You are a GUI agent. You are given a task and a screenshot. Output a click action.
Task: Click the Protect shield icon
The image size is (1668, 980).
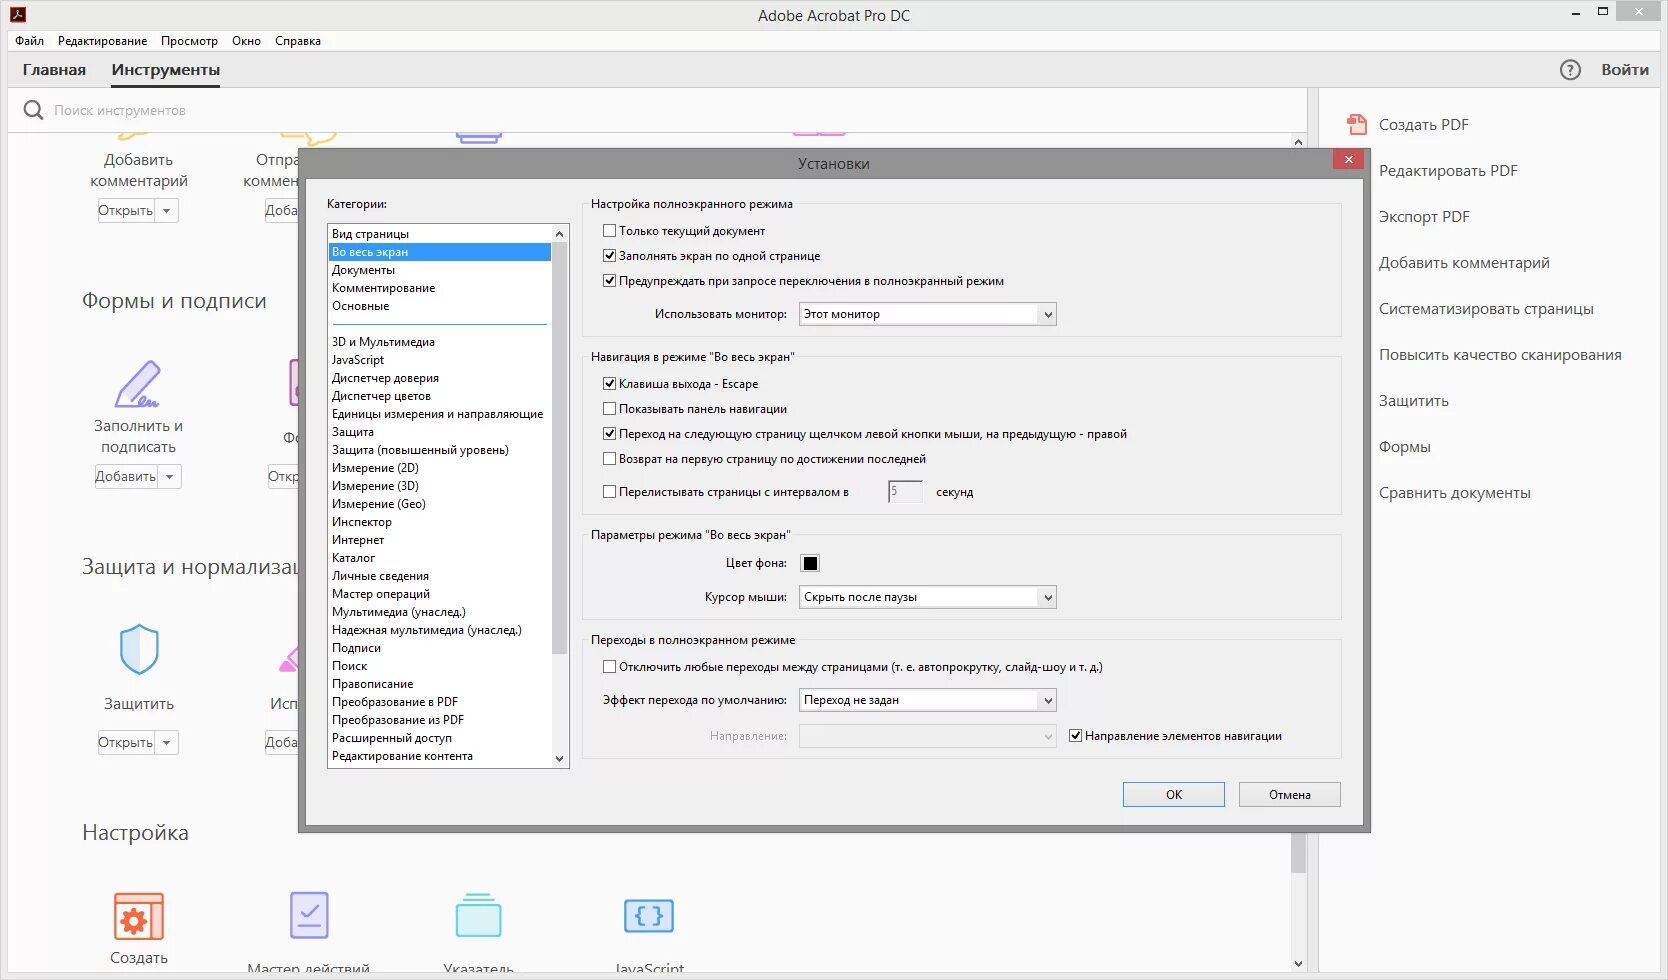[139, 650]
